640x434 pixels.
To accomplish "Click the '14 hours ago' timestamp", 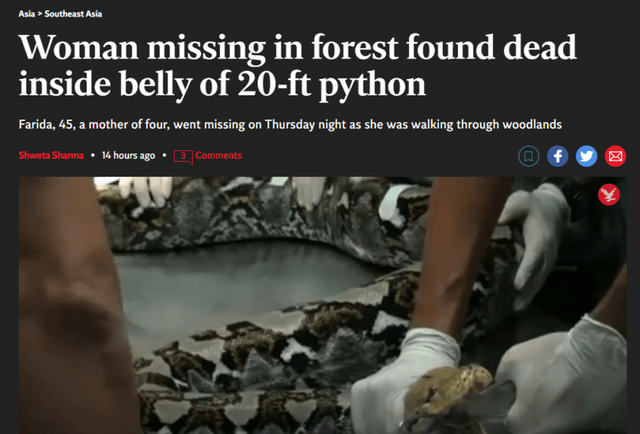I will click(128, 156).
